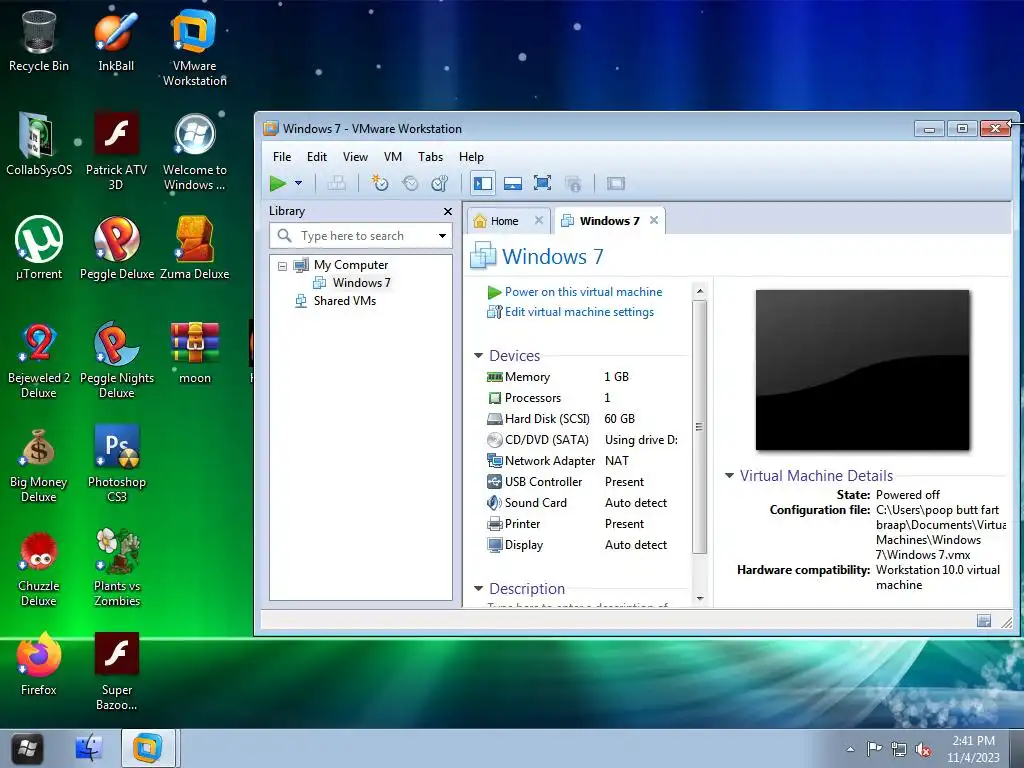This screenshot has width=1024, height=768.
Task: Select the Peggle Deluxe desktop icon
Action: [117, 248]
